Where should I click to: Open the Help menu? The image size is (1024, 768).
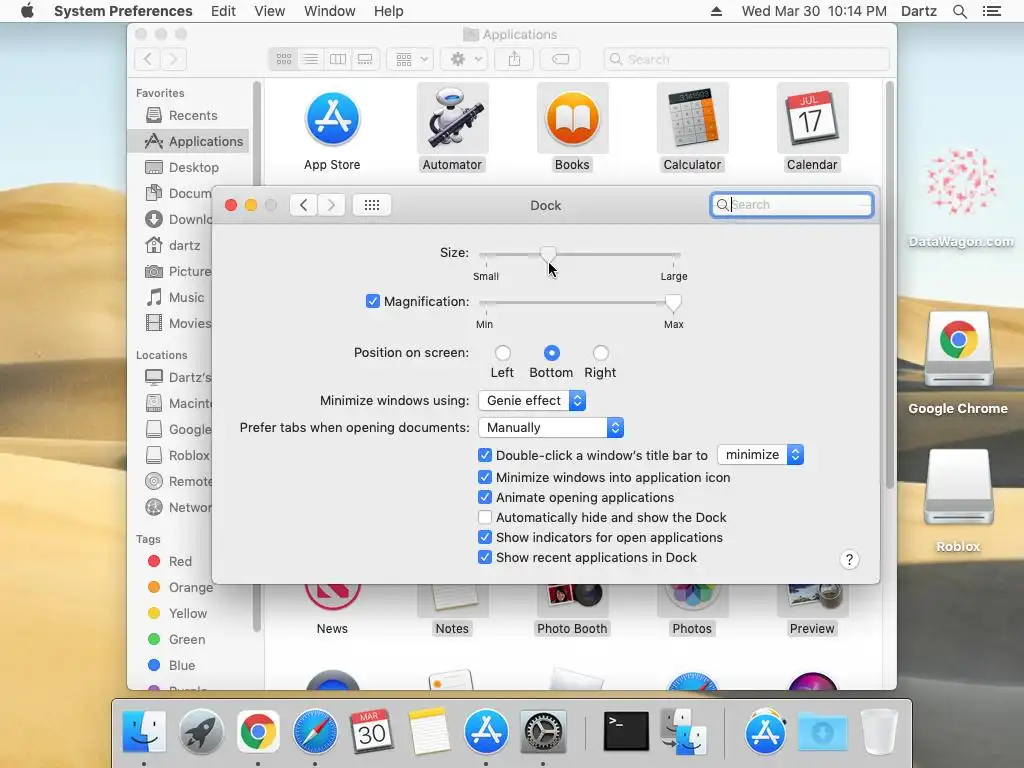[388, 11]
